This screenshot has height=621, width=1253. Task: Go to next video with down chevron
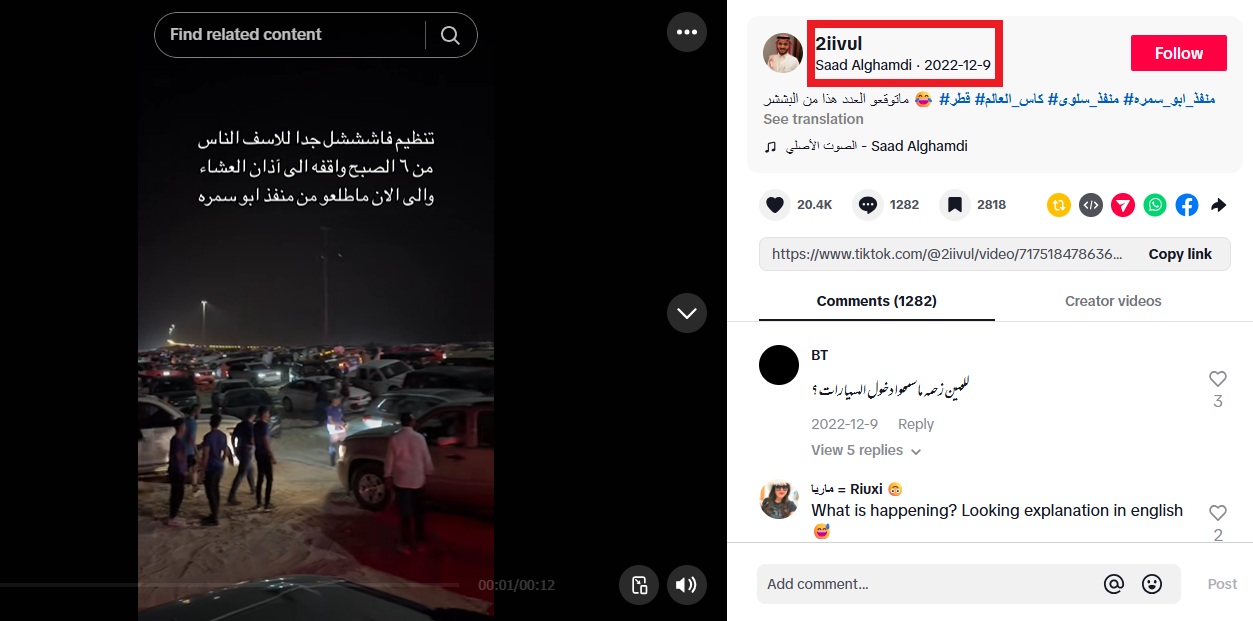686,313
